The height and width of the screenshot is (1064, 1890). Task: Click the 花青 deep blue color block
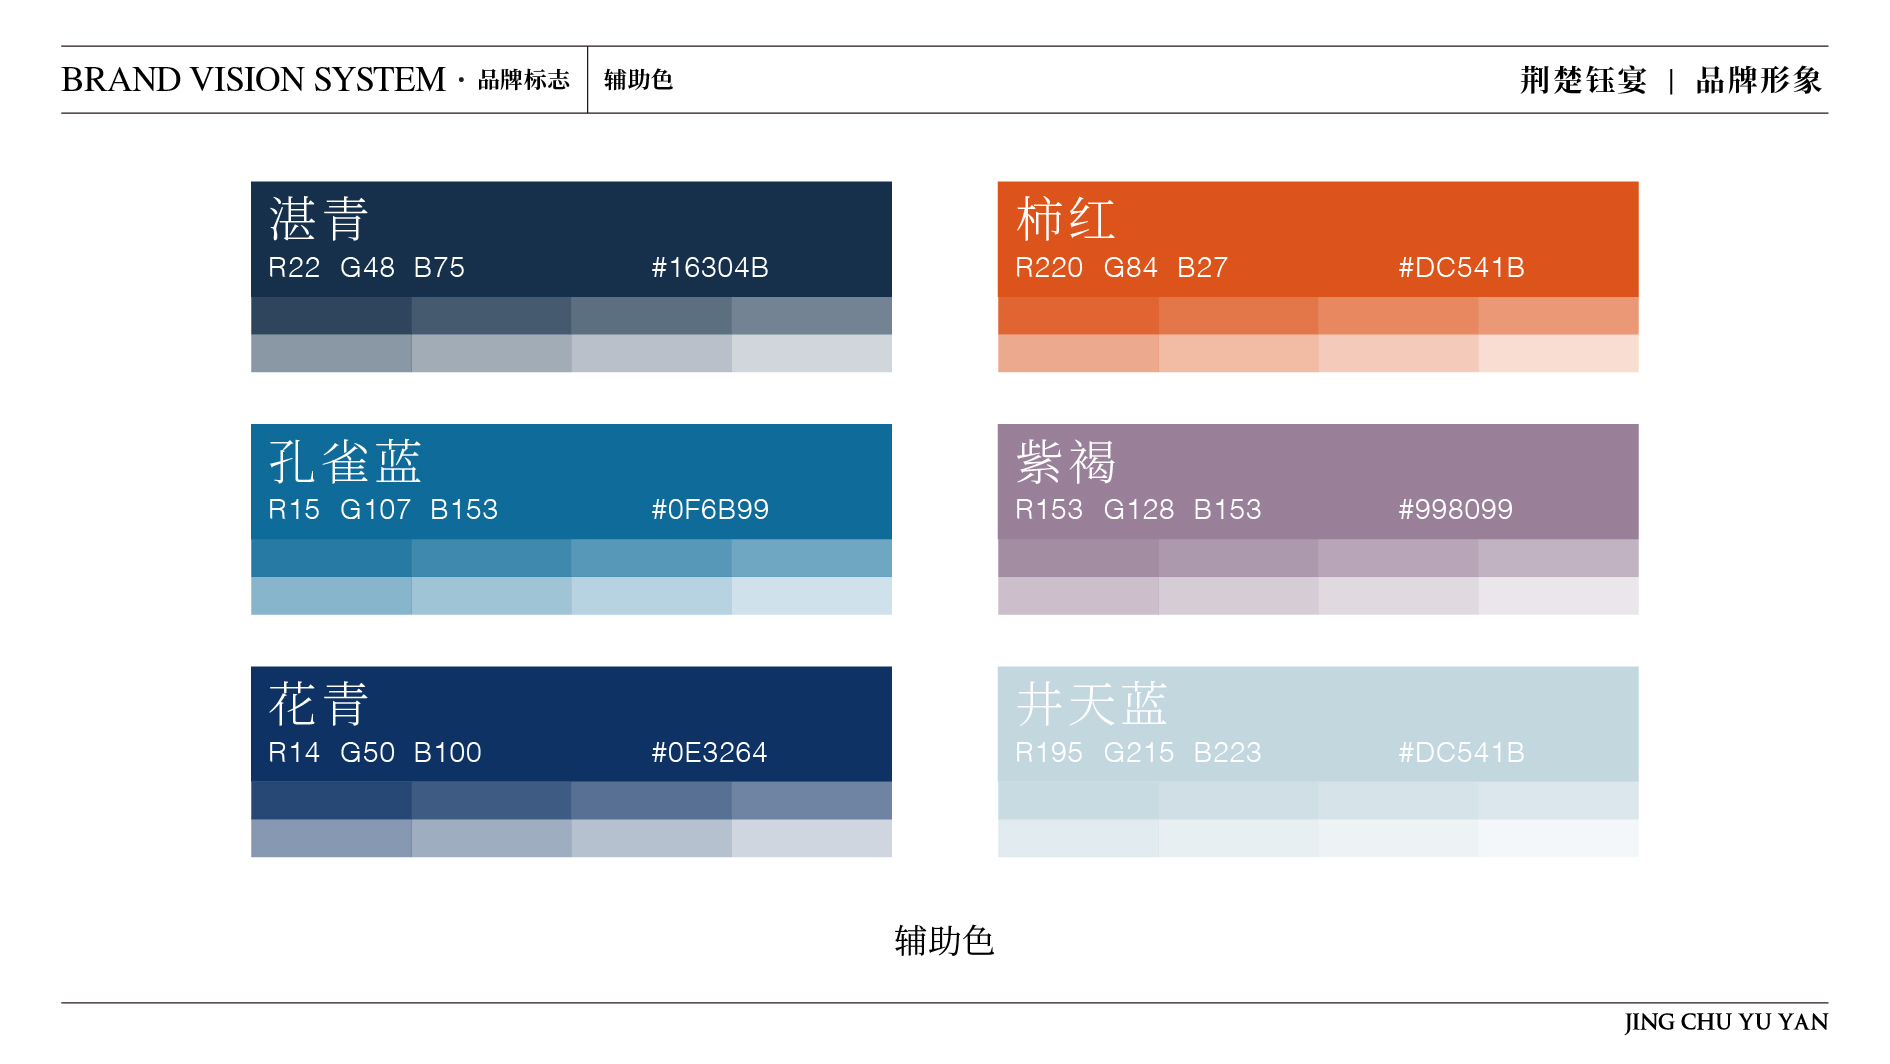(x=571, y=724)
